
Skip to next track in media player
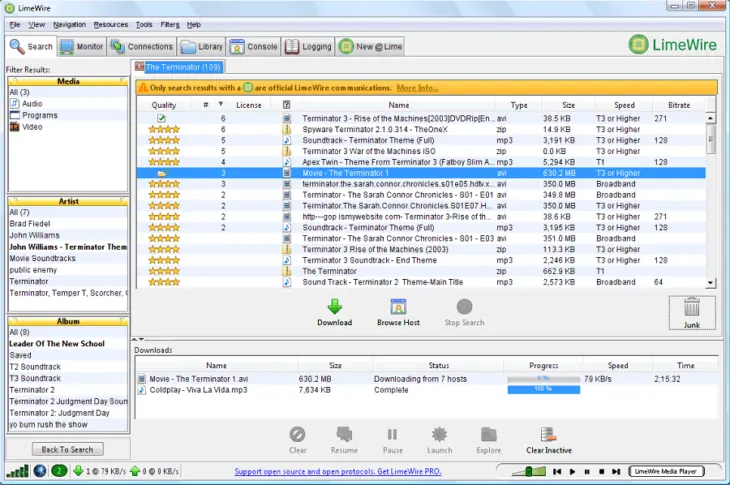(x=616, y=472)
